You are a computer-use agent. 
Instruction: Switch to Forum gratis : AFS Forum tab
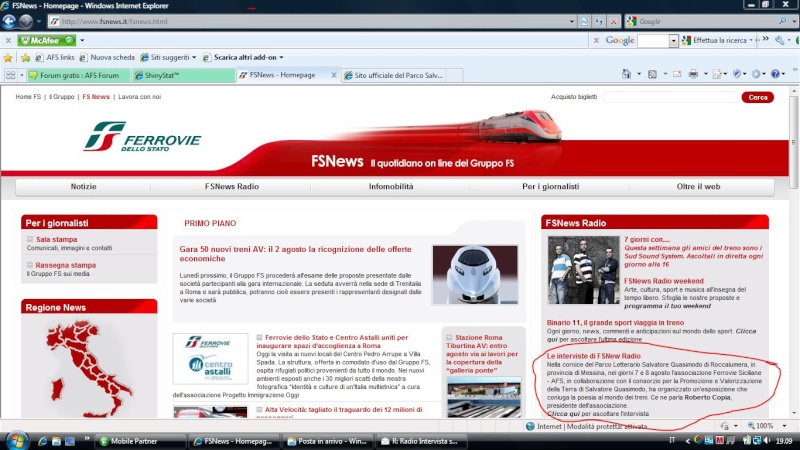click(79, 76)
